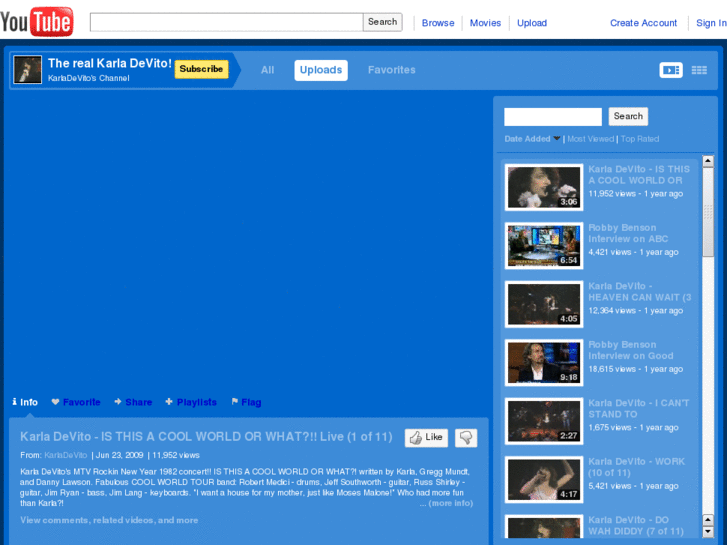Image resolution: width=727 pixels, height=545 pixels.
Task: Open View comments, related videos, and more
Action: (109, 520)
